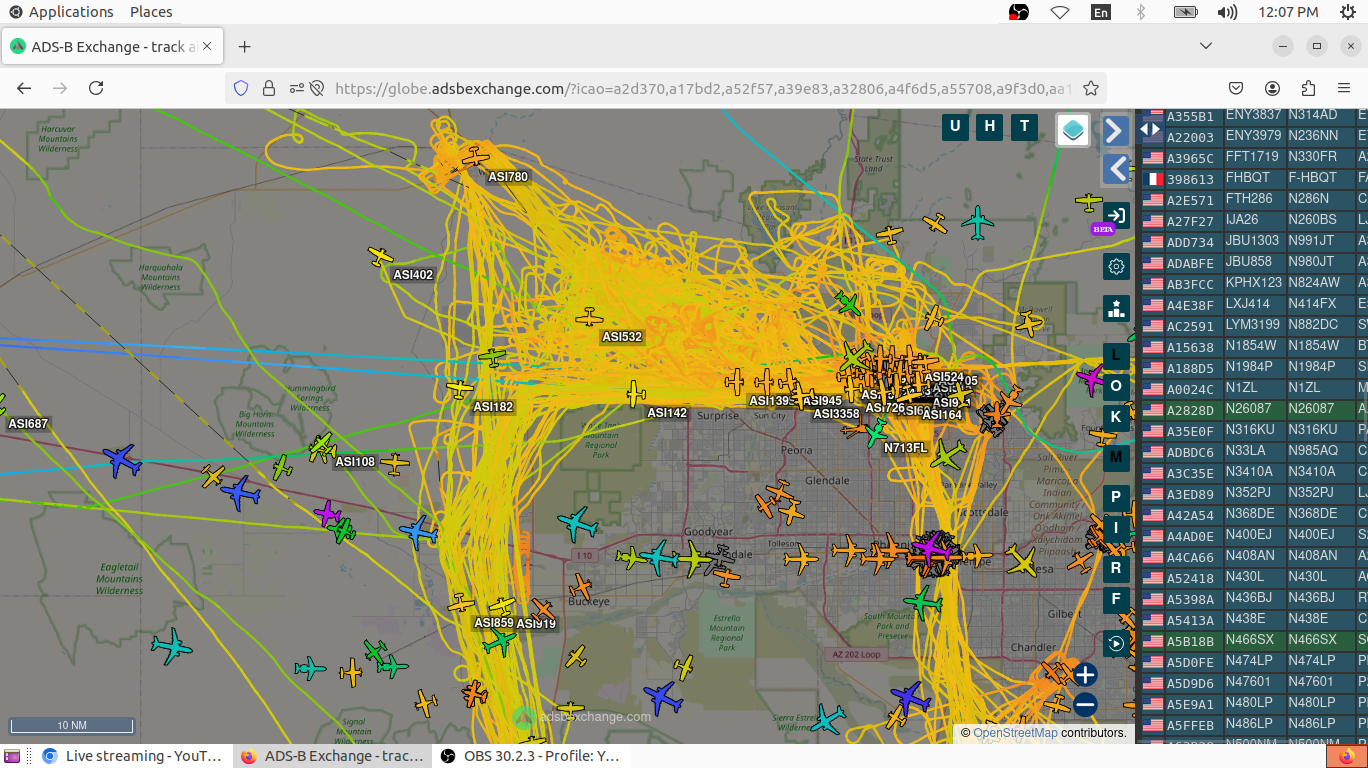The image size is (1368, 768).
Task: Open the OpenStreetMap attribution link
Action: (x=1015, y=733)
